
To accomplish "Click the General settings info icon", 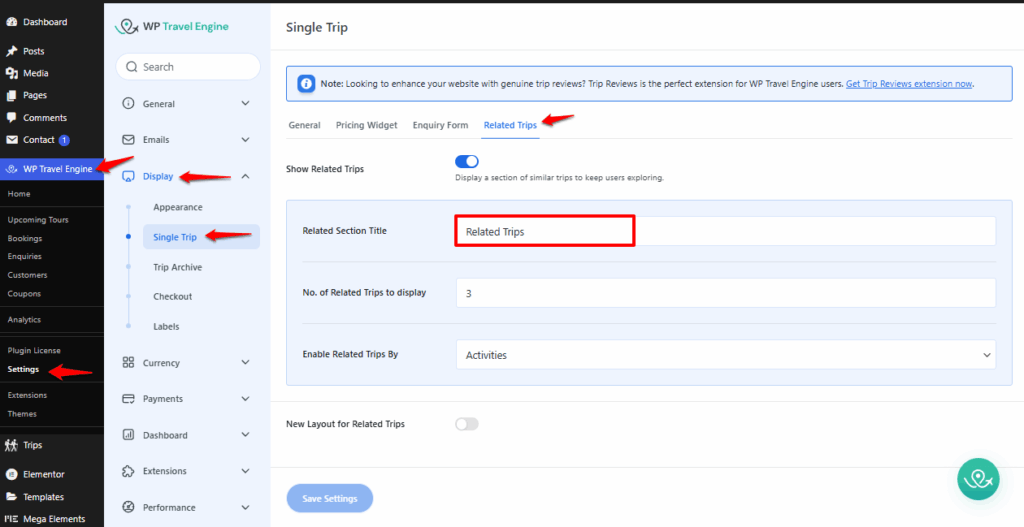I will coord(128,104).
